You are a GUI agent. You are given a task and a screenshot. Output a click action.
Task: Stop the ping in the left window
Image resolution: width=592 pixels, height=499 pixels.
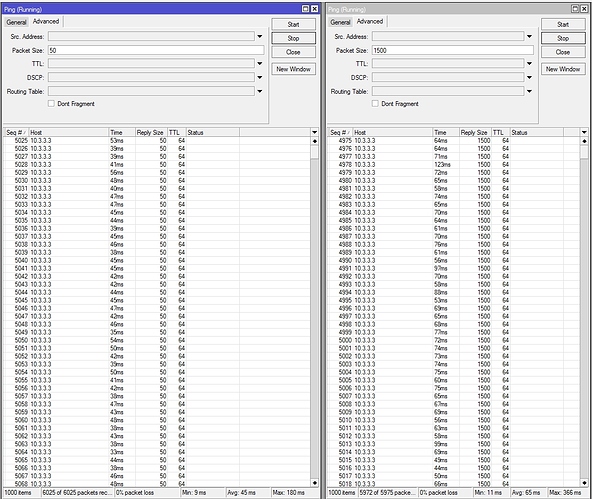point(293,38)
